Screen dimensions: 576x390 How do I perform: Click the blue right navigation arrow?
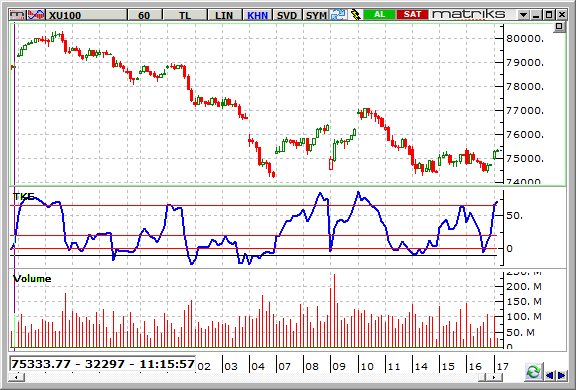coord(562,375)
